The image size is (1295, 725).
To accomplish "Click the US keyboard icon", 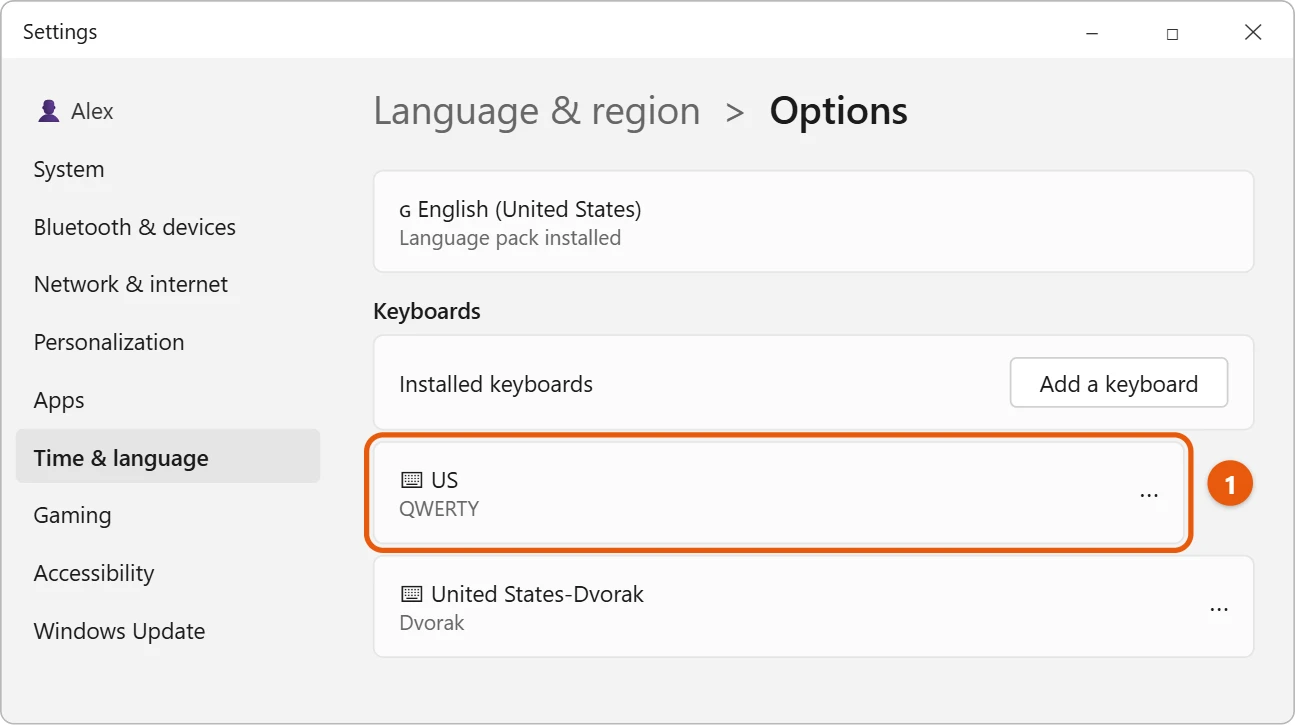I will (x=411, y=481).
